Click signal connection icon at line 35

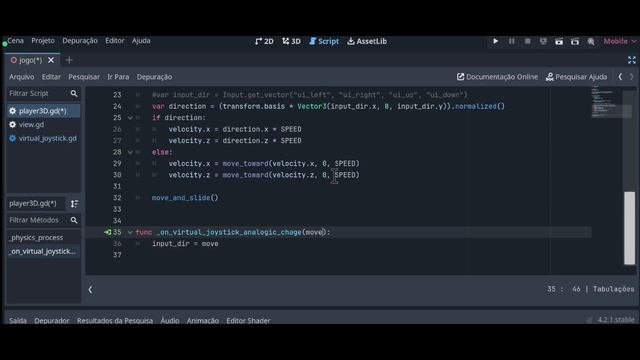(x=107, y=232)
